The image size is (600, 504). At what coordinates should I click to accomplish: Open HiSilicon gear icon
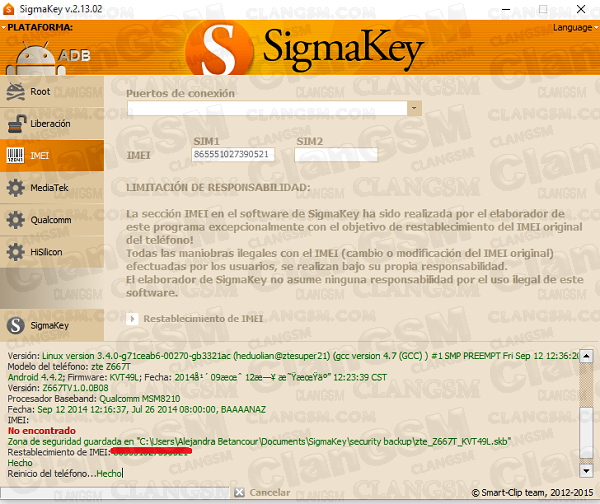click(x=16, y=252)
